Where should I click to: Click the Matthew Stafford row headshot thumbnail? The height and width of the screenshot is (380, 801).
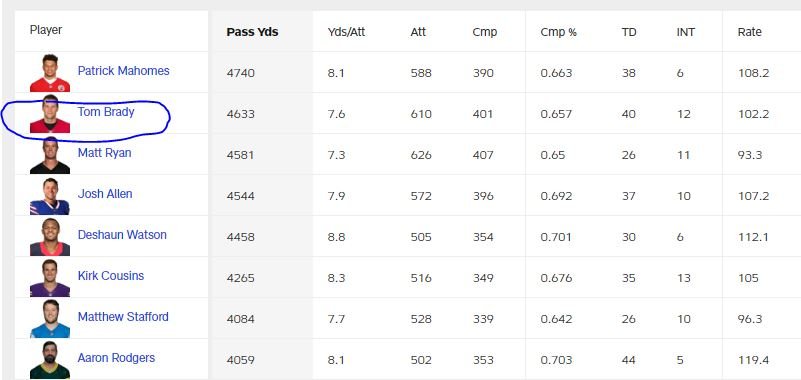coord(50,319)
